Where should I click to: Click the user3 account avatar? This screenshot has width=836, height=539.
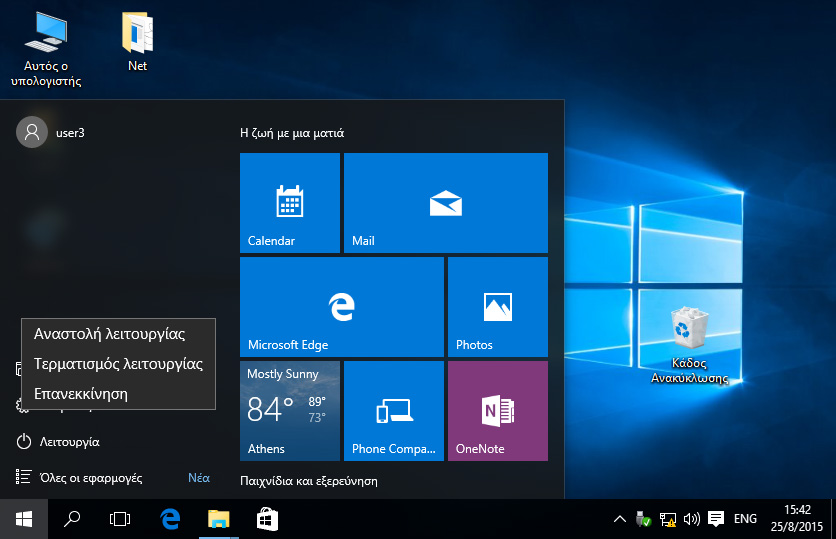[x=32, y=132]
